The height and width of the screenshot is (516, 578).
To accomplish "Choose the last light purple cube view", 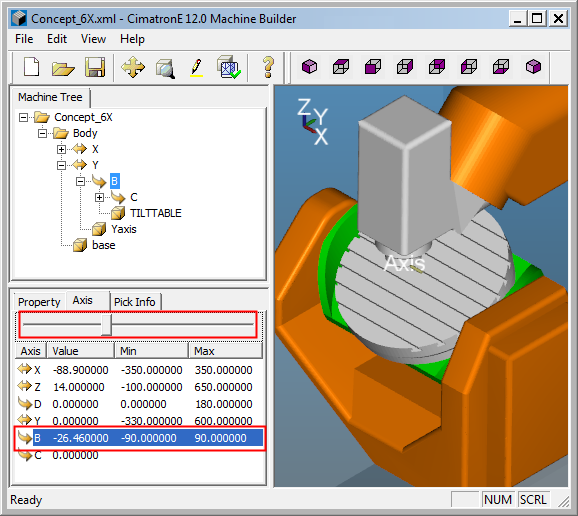I will coord(533,67).
